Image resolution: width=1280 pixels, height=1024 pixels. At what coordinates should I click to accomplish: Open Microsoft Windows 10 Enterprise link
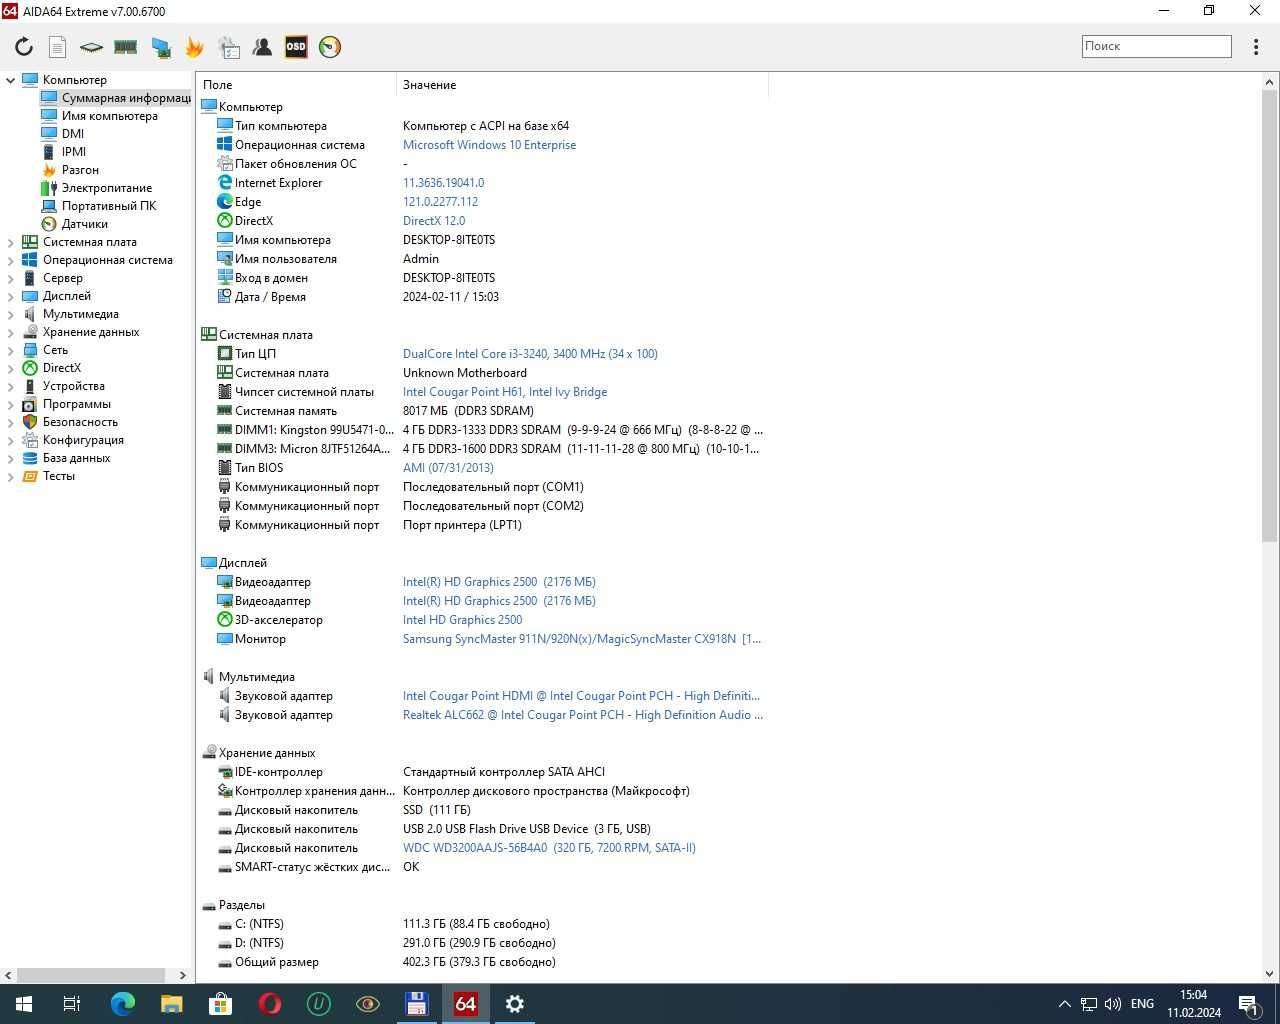(489, 145)
